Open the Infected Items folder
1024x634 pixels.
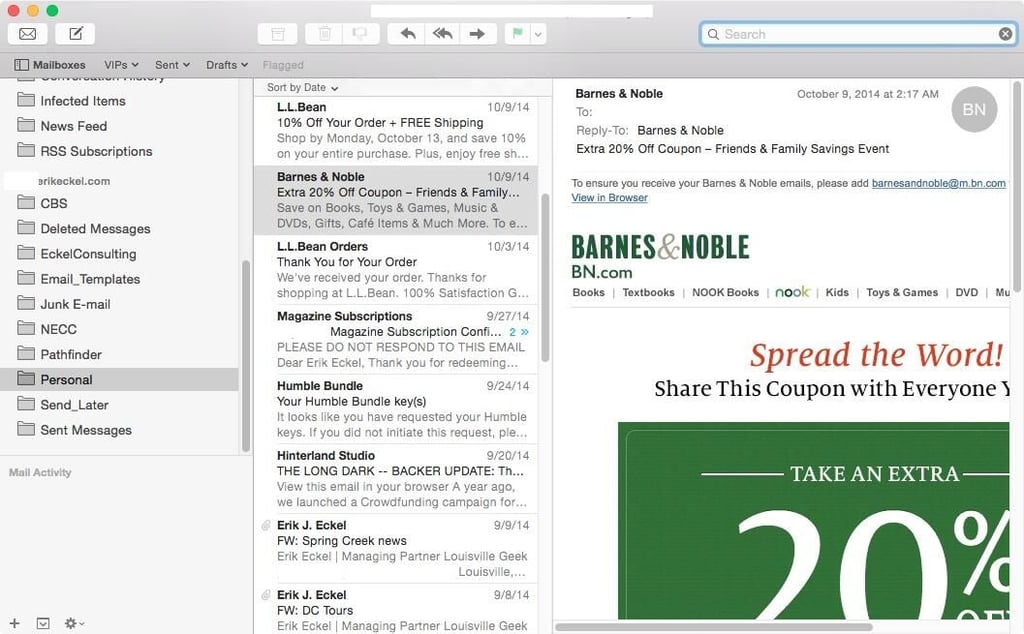point(119,101)
